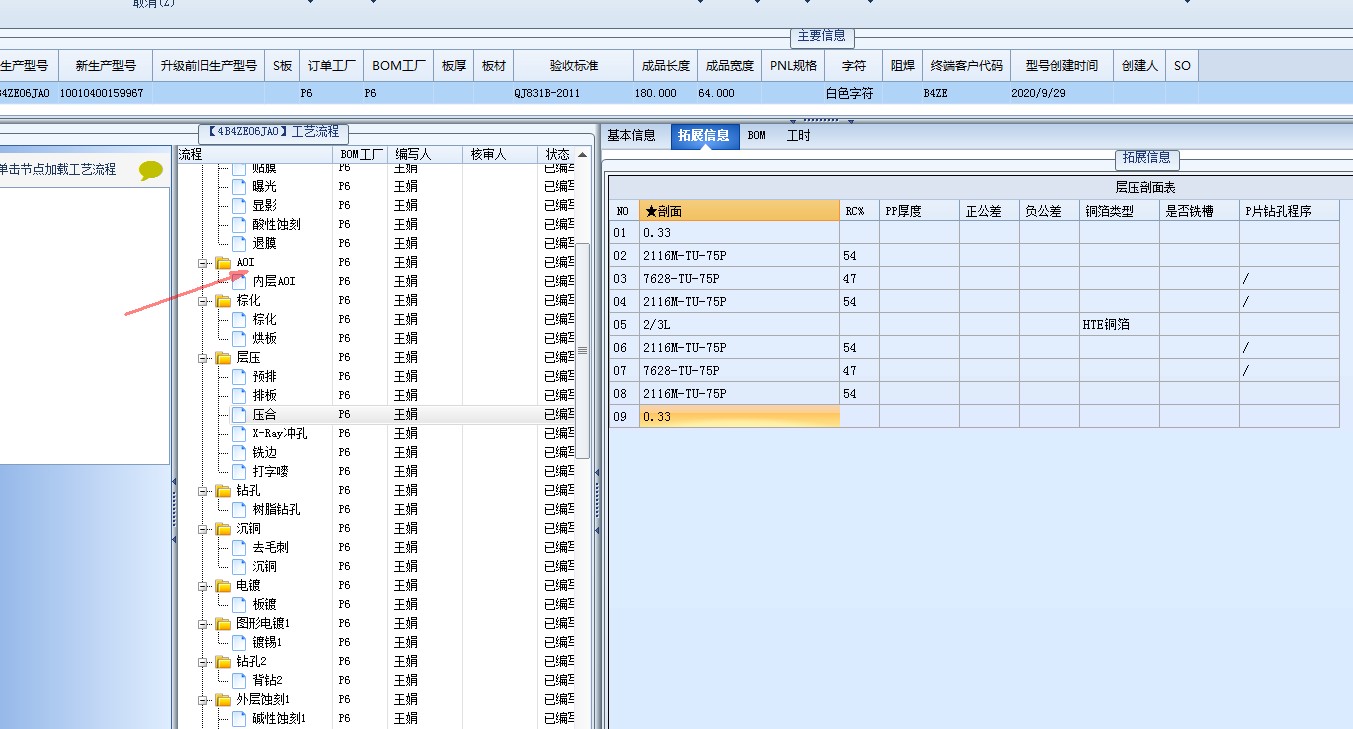Click document icon beside 铣边
The height and width of the screenshot is (729, 1353).
(239, 452)
